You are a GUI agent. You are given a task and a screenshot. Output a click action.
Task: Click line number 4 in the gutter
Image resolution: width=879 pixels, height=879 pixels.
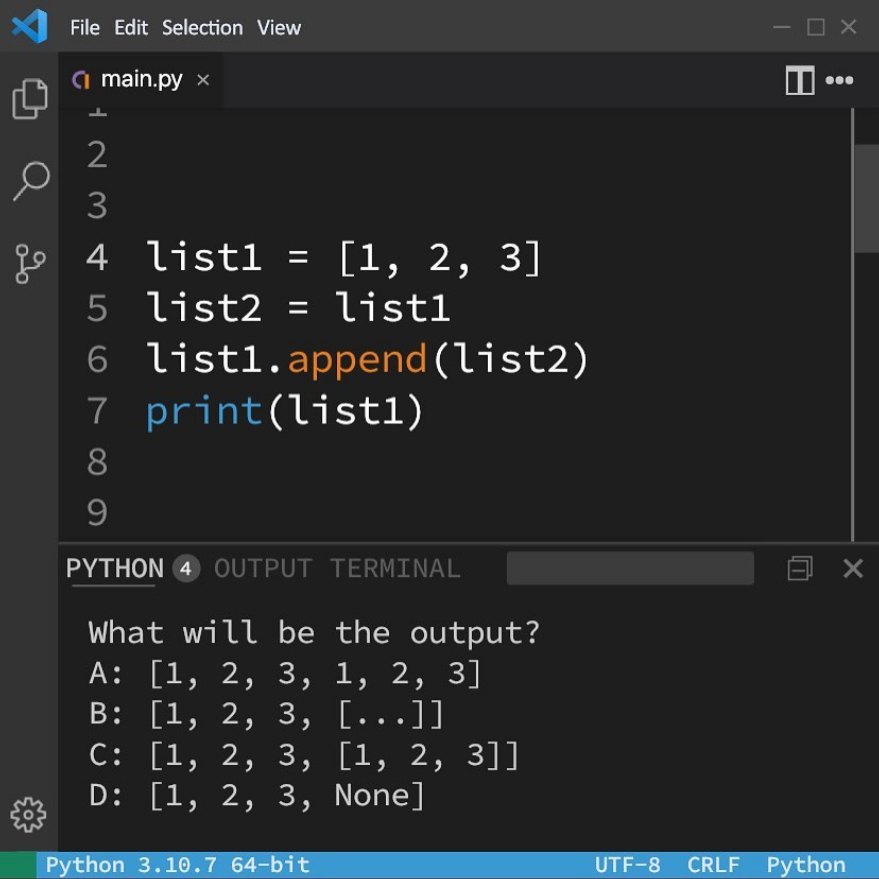tap(97, 257)
